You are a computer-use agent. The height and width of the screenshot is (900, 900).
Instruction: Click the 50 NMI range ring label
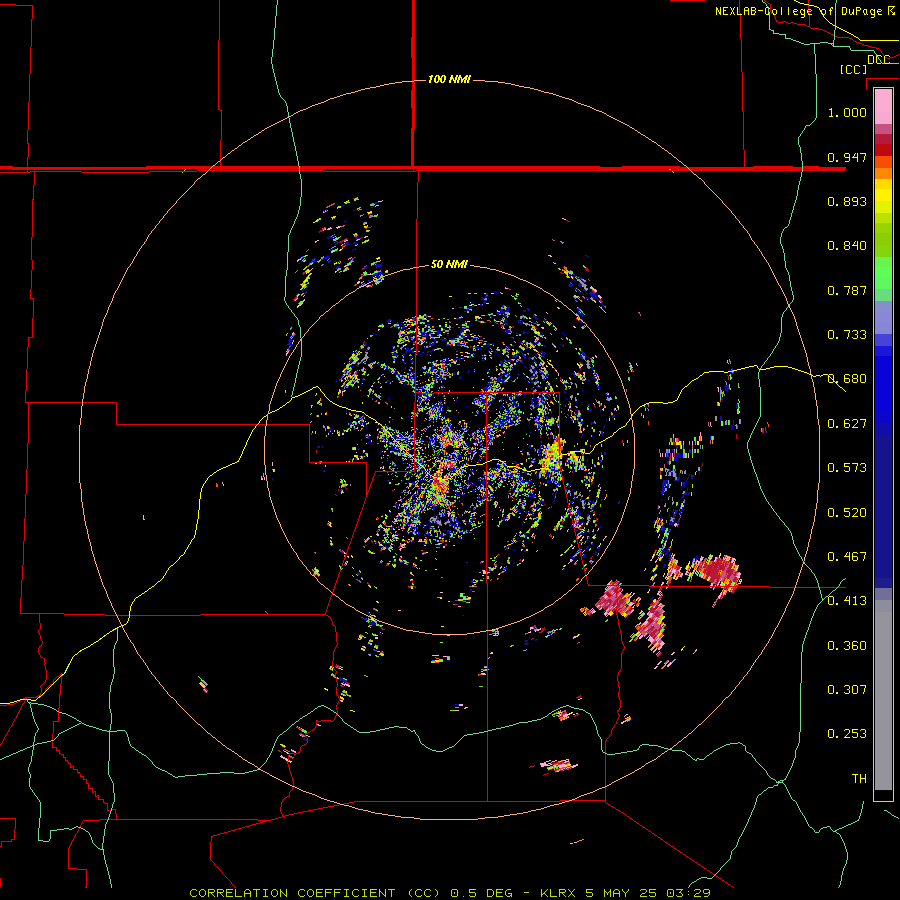point(449,265)
